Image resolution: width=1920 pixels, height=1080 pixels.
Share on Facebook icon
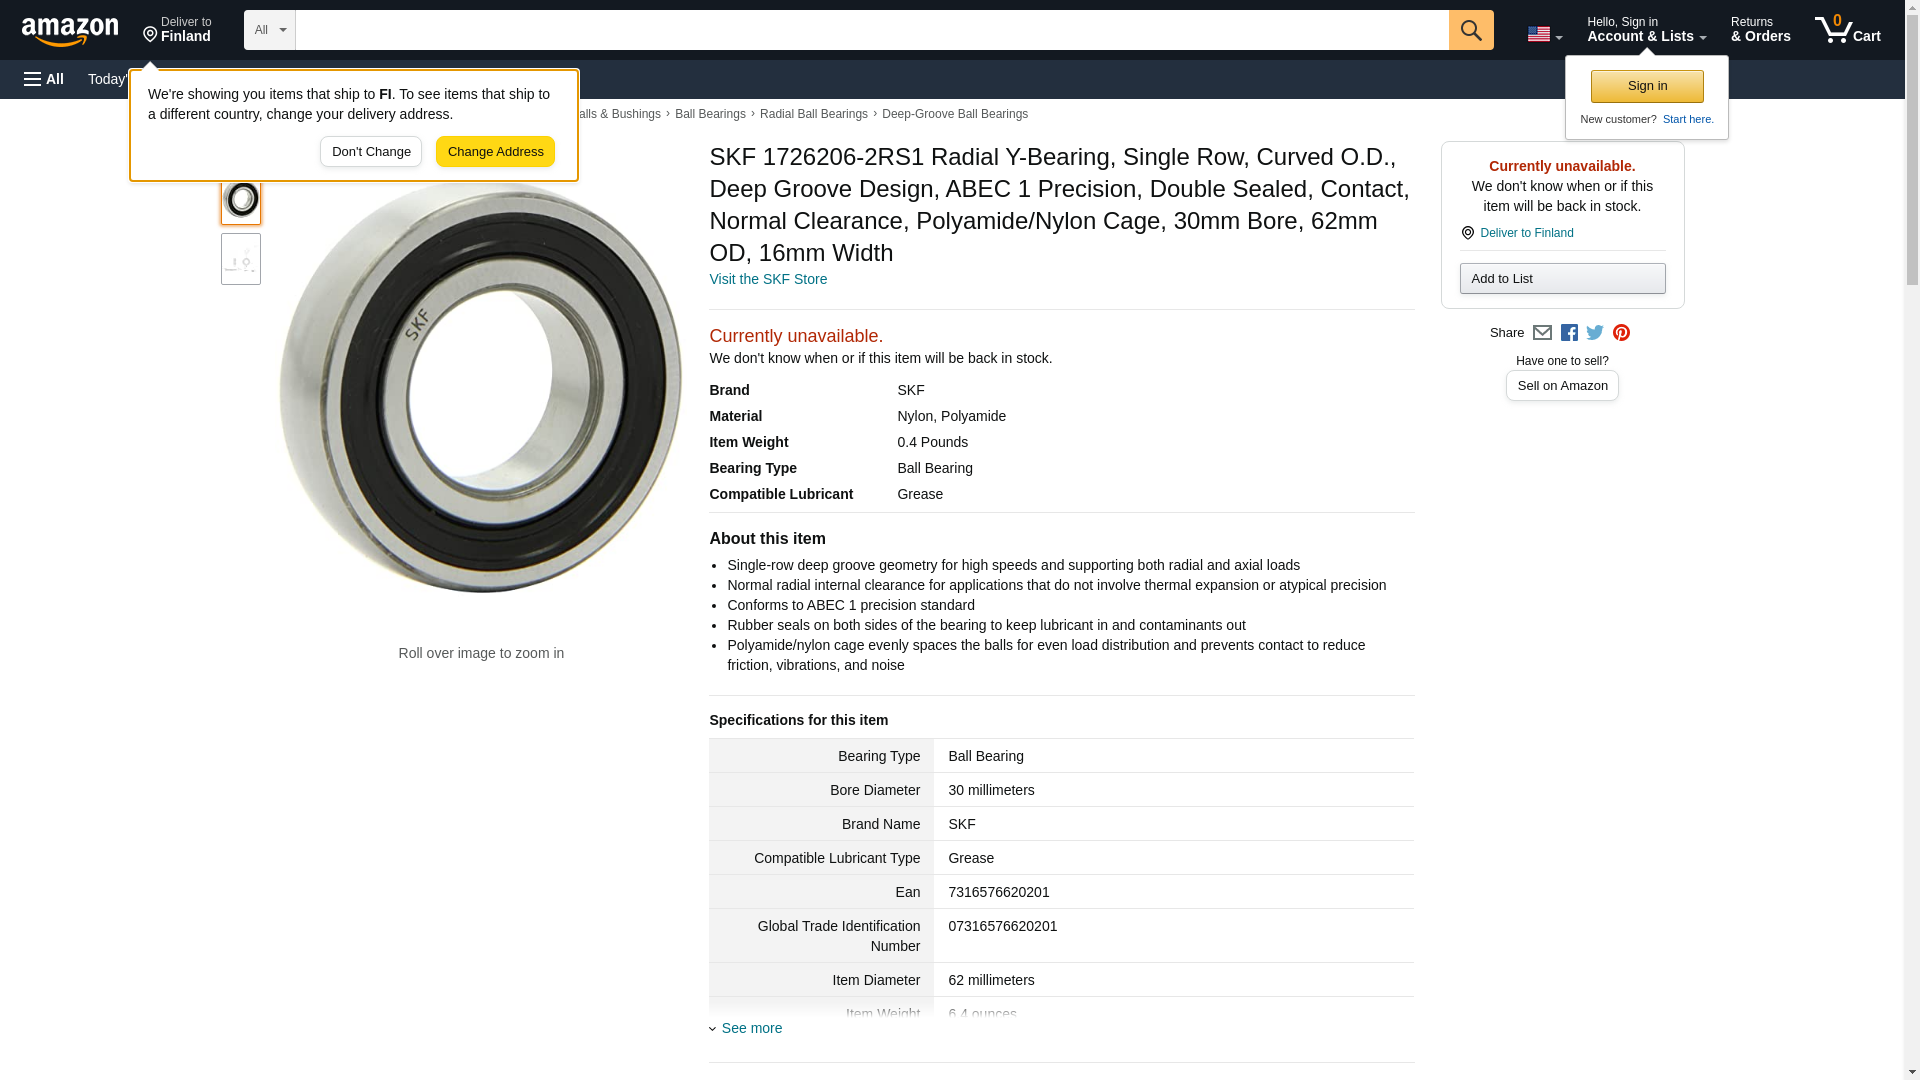click(x=1569, y=333)
